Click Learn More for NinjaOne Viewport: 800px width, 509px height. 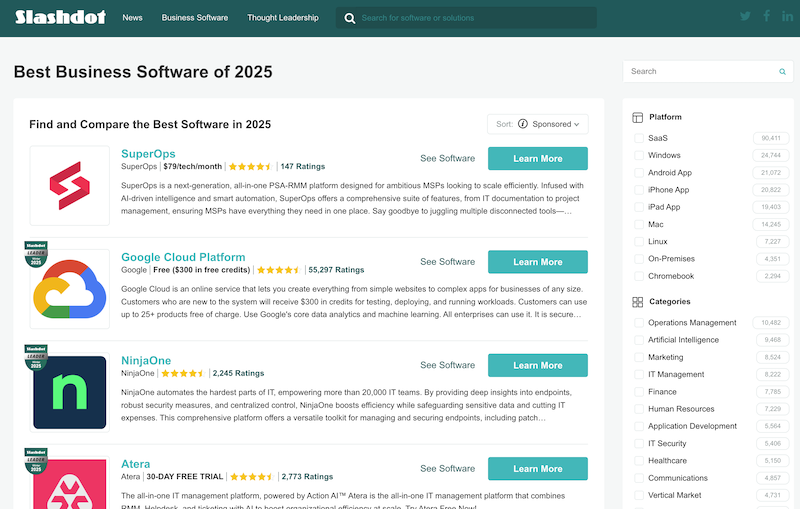coord(538,366)
